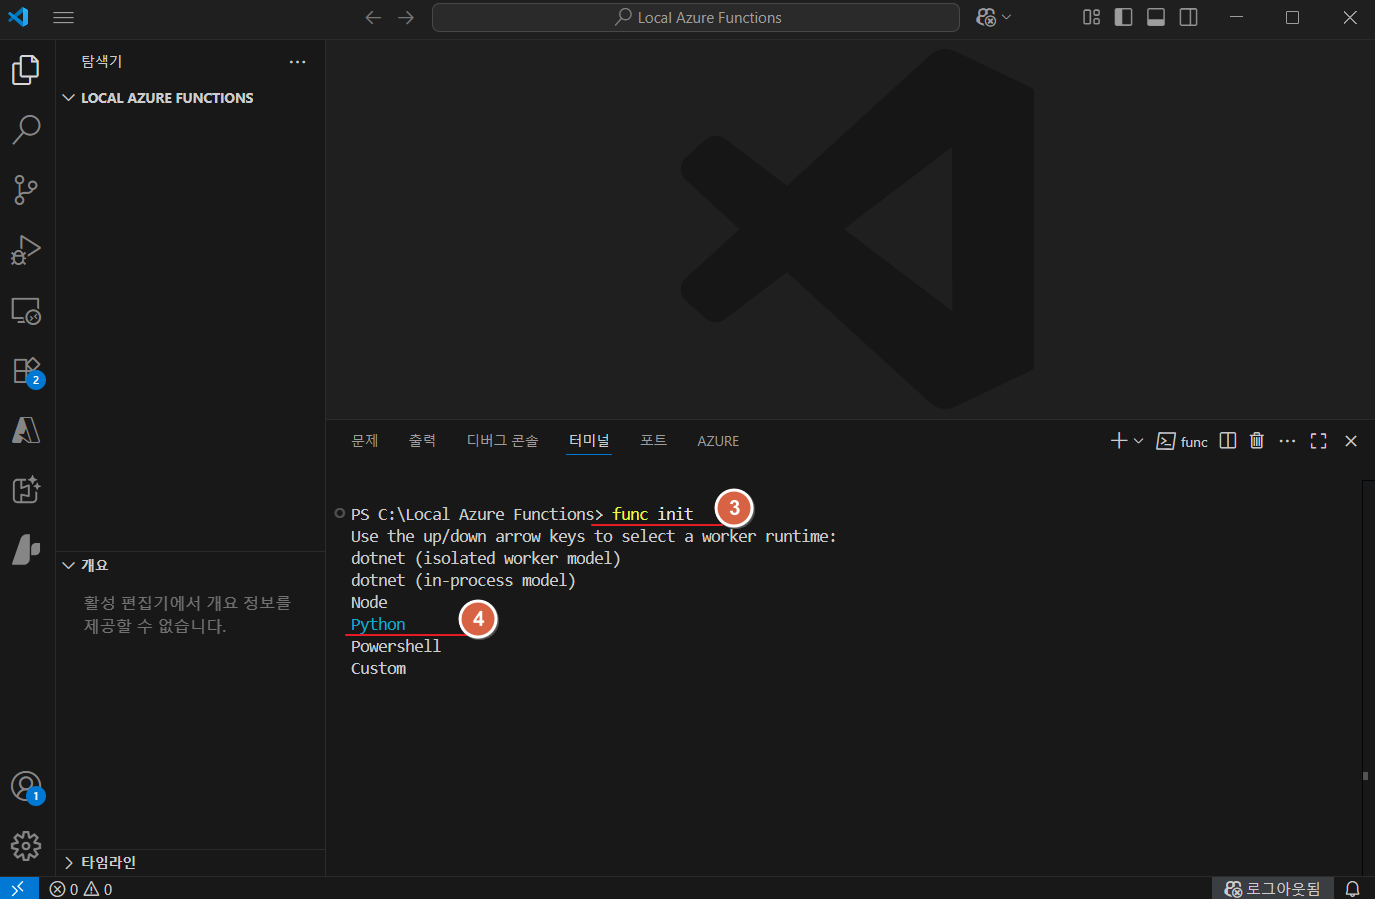The height and width of the screenshot is (899, 1375).
Task: Click the Python runtime option
Action: pos(378,624)
